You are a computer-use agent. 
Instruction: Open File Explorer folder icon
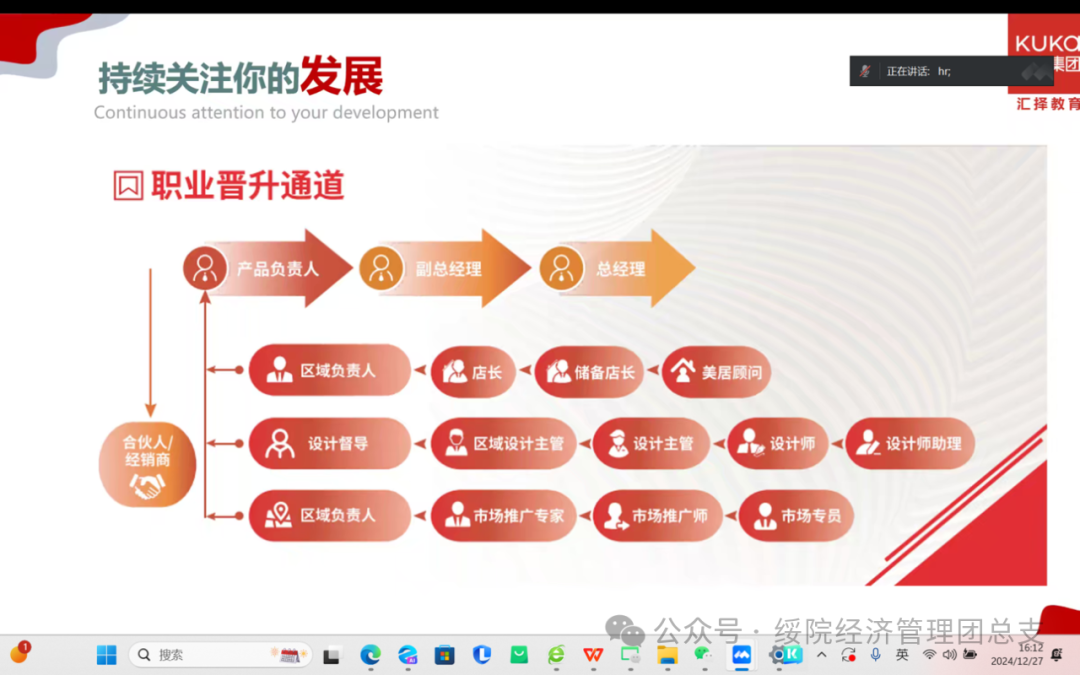point(667,655)
